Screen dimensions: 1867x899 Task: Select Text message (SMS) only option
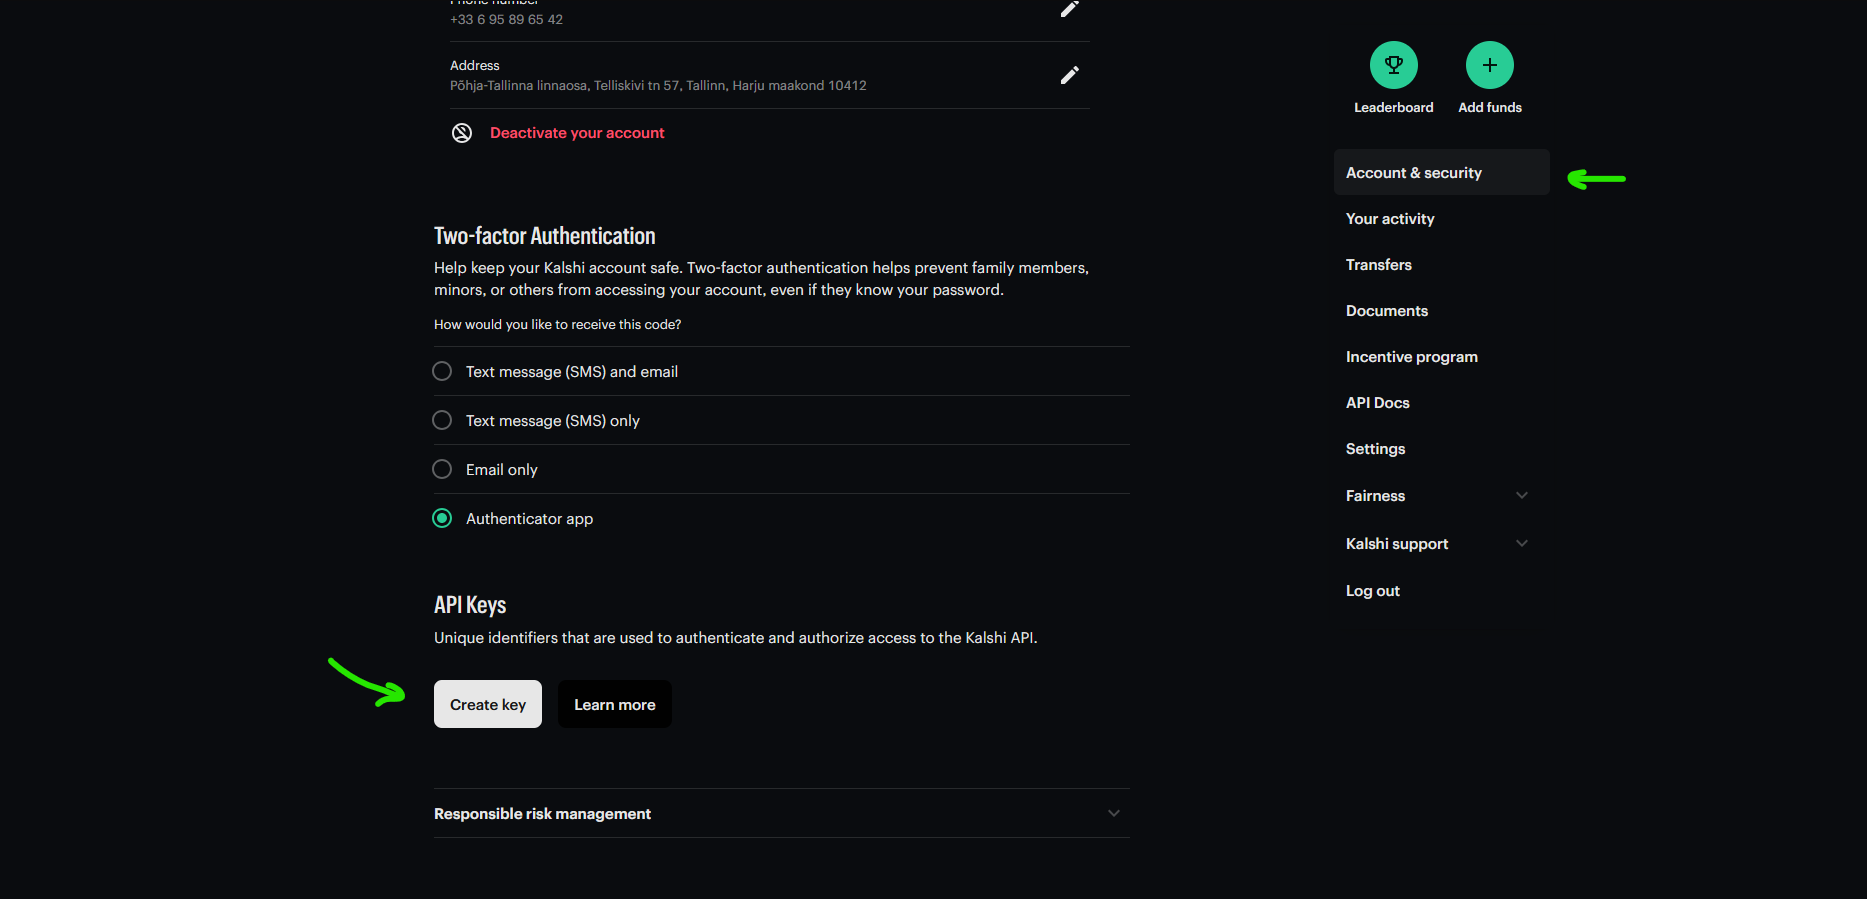(x=442, y=420)
